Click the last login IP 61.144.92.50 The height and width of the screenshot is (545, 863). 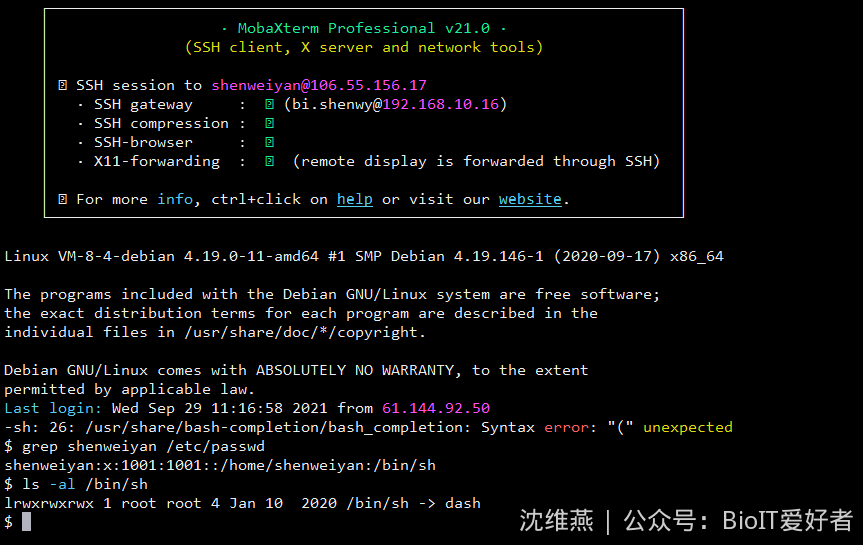(x=436, y=408)
